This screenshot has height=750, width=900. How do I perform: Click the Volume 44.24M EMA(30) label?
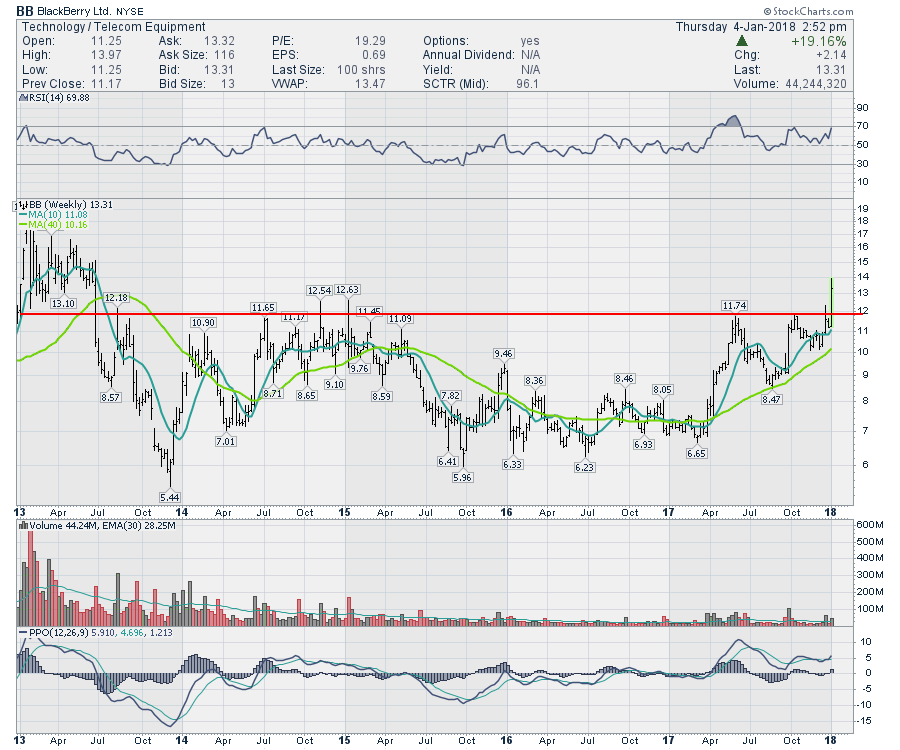tap(91, 525)
